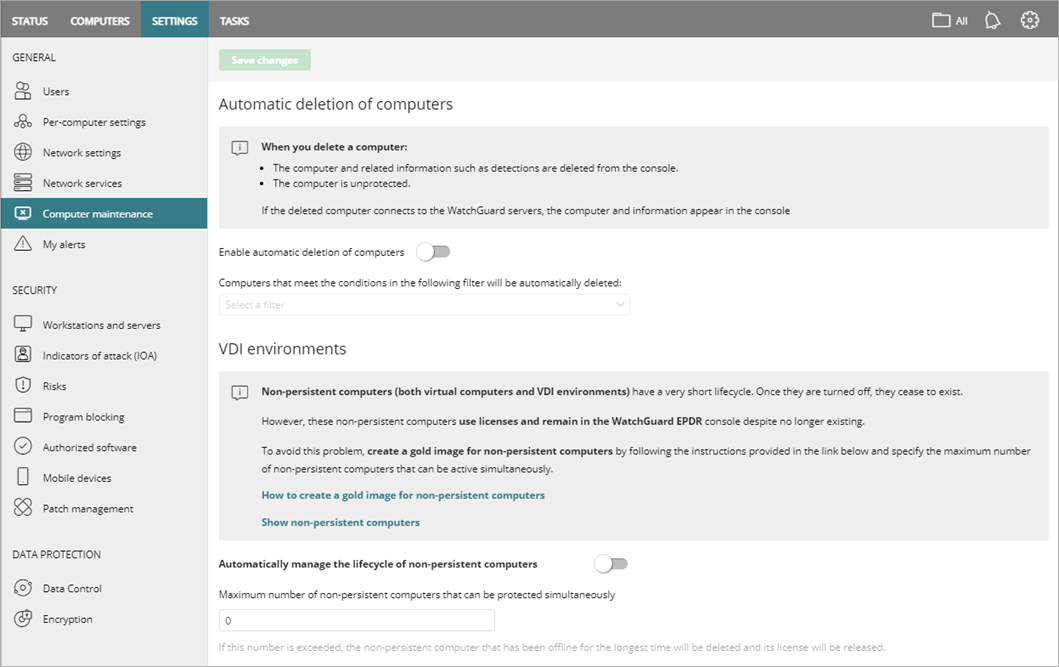Open the Select a filter dropdown
The width and height of the screenshot is (1059, 667).
point(424,304)
